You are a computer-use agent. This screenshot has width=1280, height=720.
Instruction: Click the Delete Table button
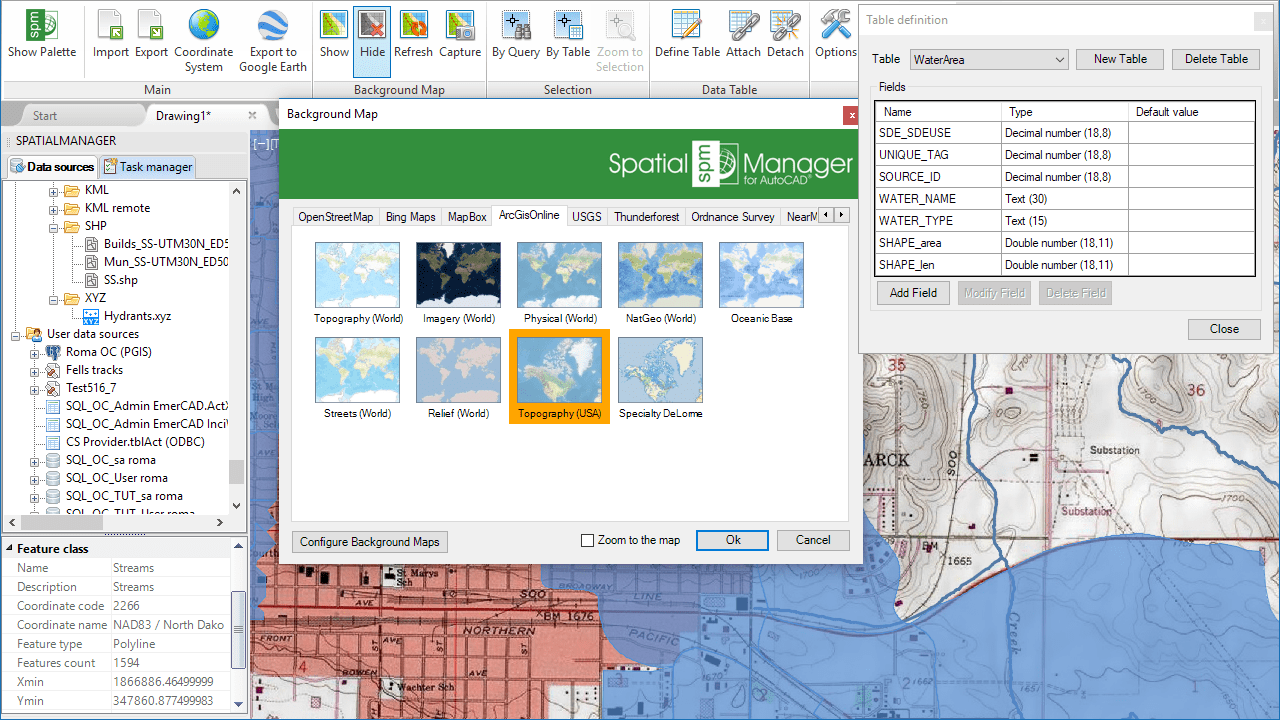click(x=1216, y=59)
